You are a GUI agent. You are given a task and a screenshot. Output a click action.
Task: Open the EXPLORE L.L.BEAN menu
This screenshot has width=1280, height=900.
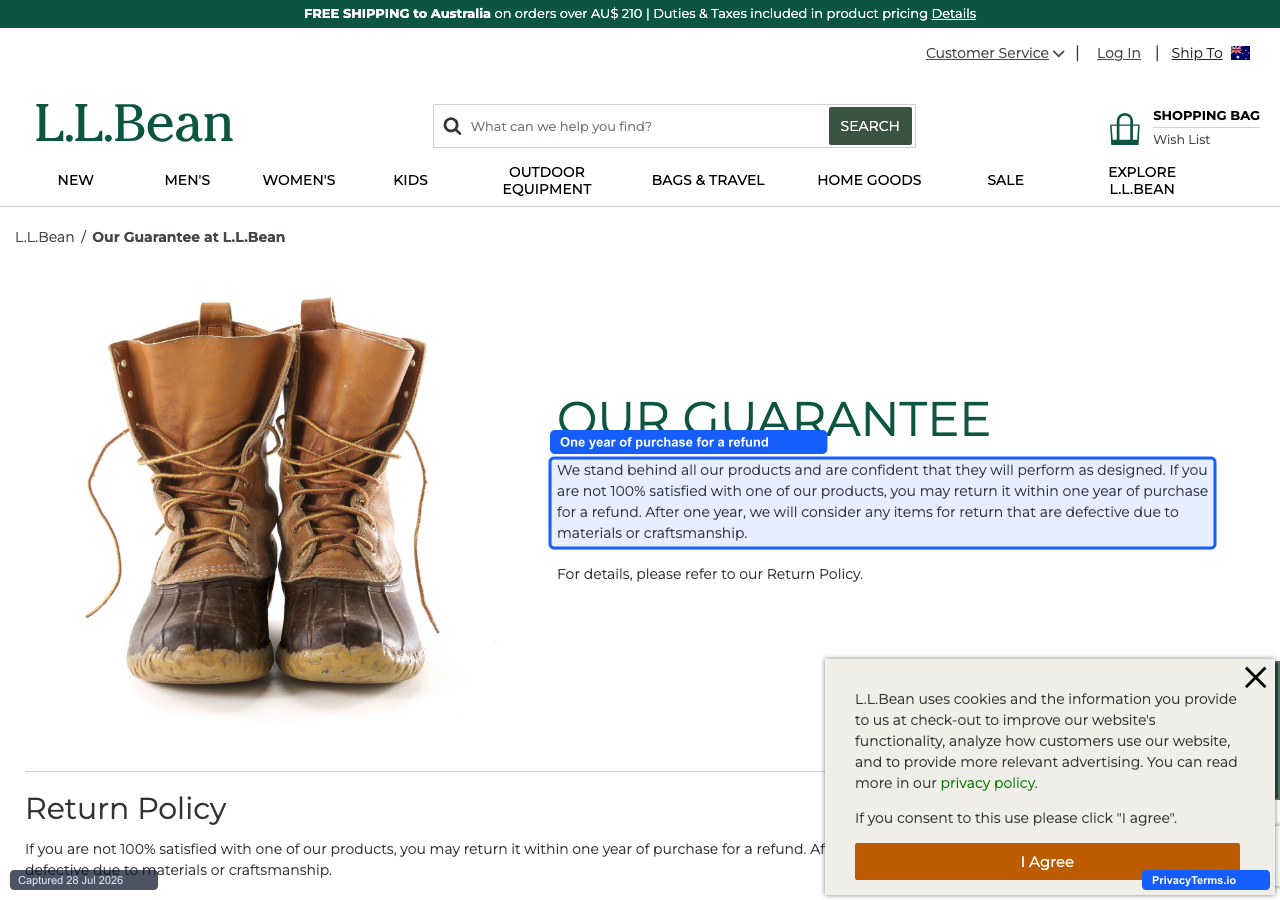1142,180
